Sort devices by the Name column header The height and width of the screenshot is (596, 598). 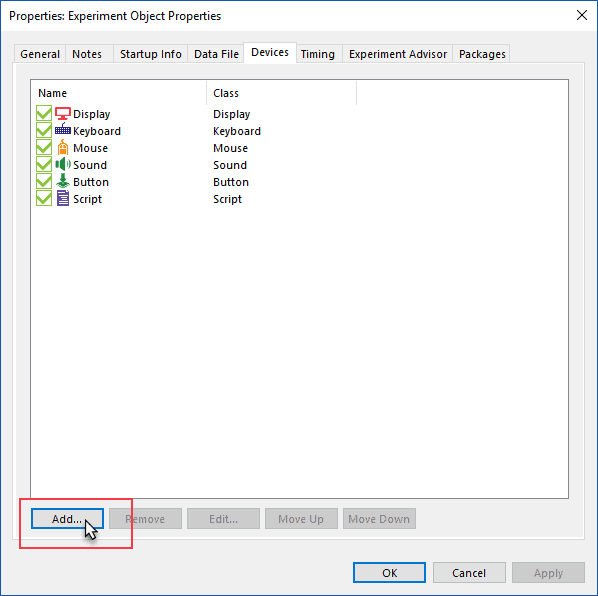click(x=119, y=93)
